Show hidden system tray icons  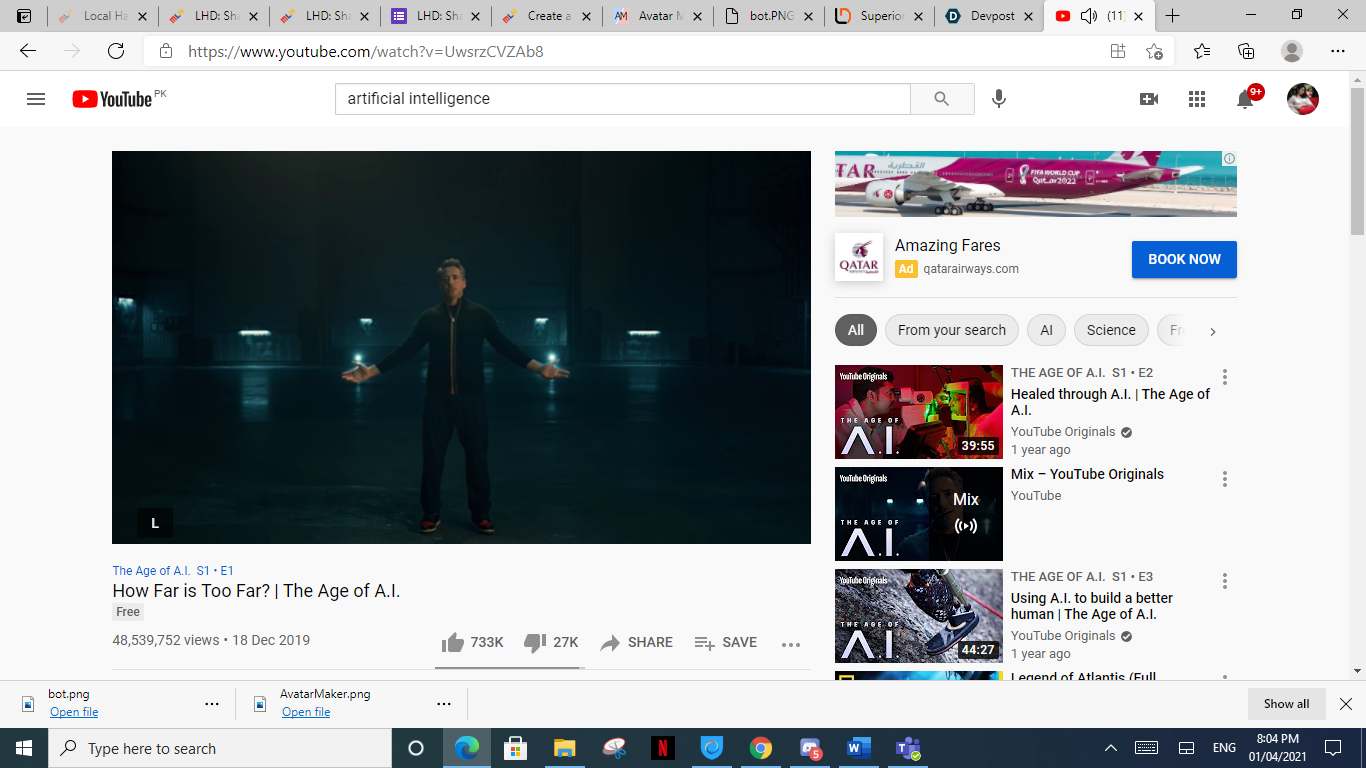pyautogui.click(x=1110, y=748)
